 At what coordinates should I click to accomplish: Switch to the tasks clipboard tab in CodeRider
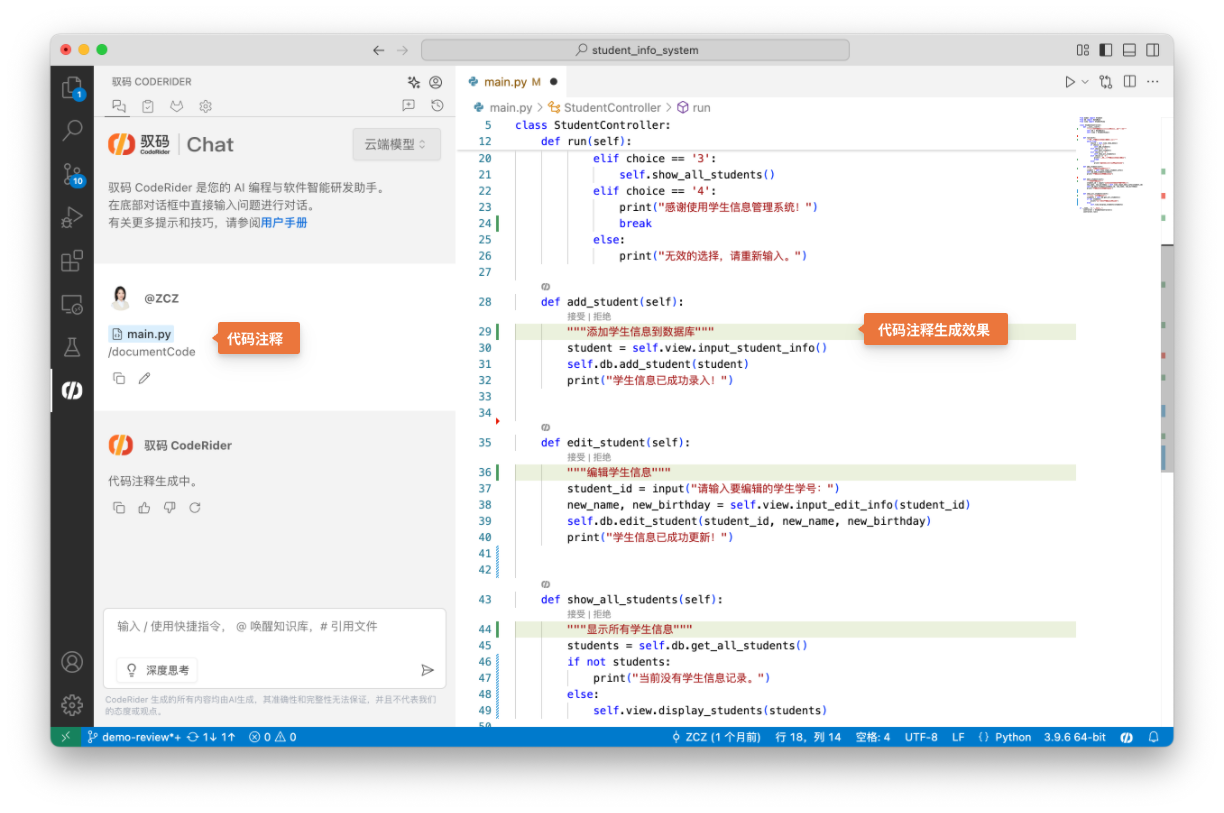tap(148, 105)
